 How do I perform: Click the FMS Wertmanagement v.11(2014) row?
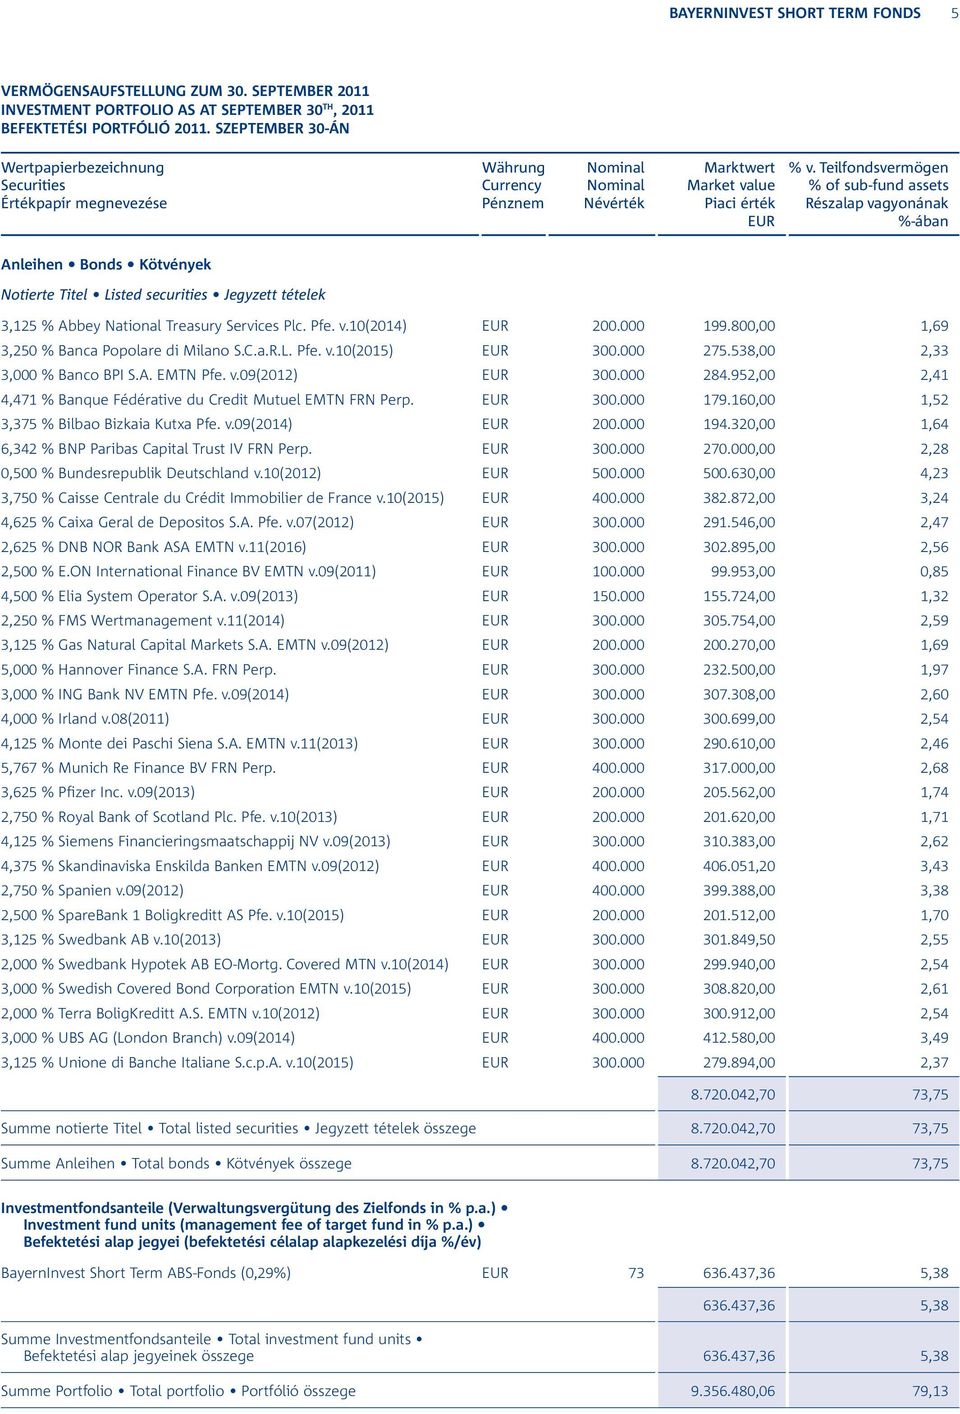[475, 620]
